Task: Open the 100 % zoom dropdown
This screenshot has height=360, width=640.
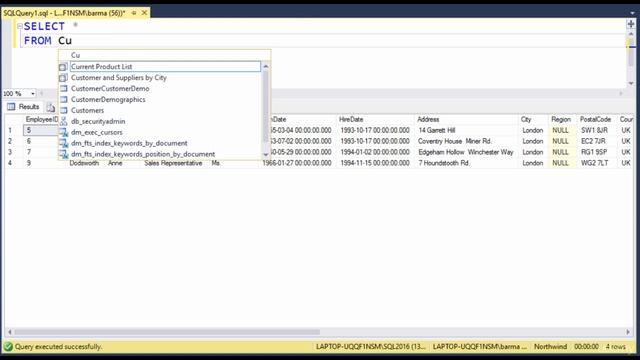Action: coord(33,94)
